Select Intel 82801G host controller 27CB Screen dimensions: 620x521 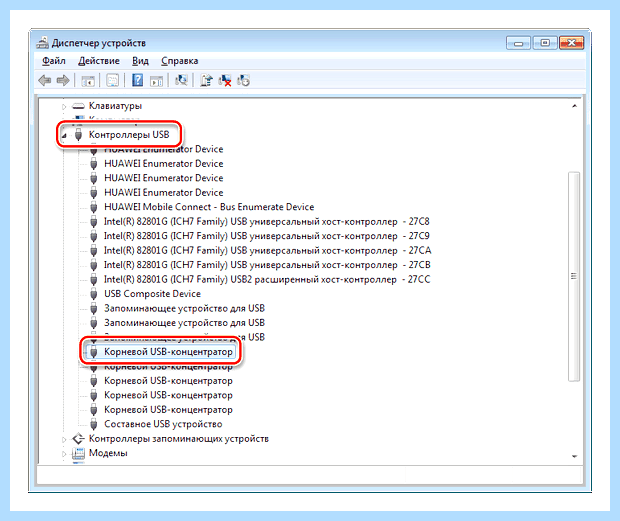coord(267,265)
